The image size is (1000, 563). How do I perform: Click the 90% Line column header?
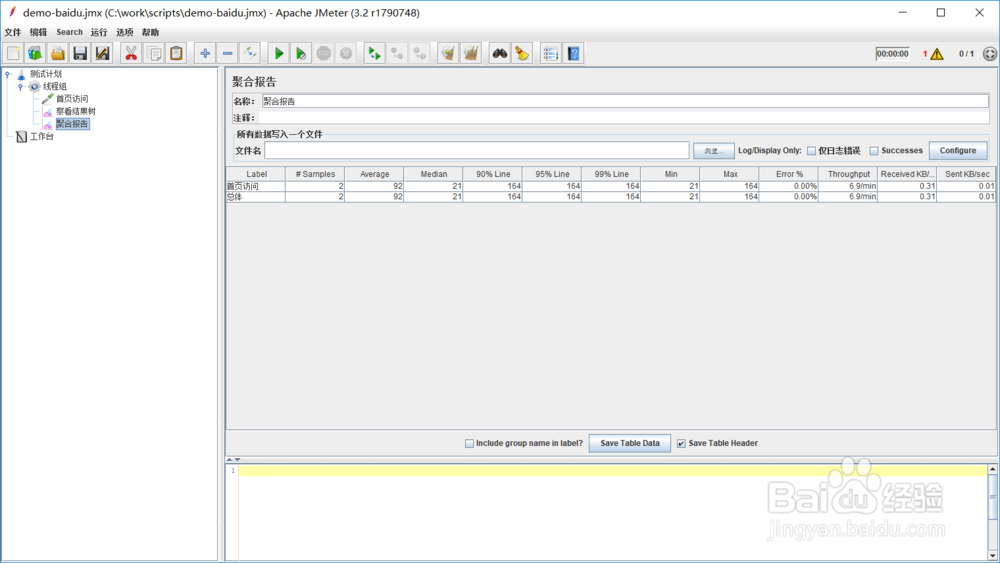493,174
